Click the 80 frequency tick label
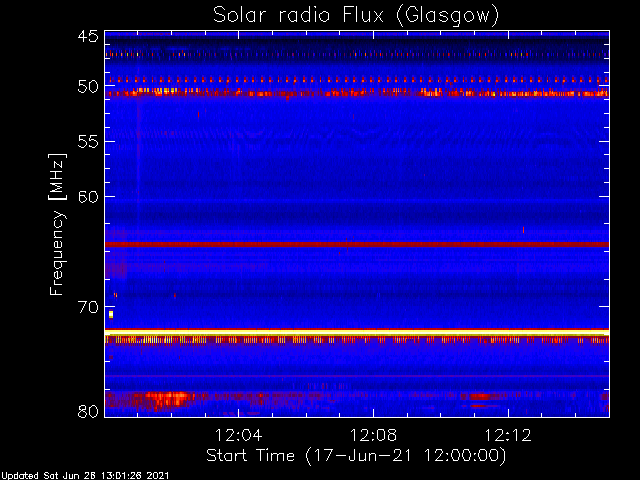Image resolution: width=640 pixels, height=480 pixels. 88,411
